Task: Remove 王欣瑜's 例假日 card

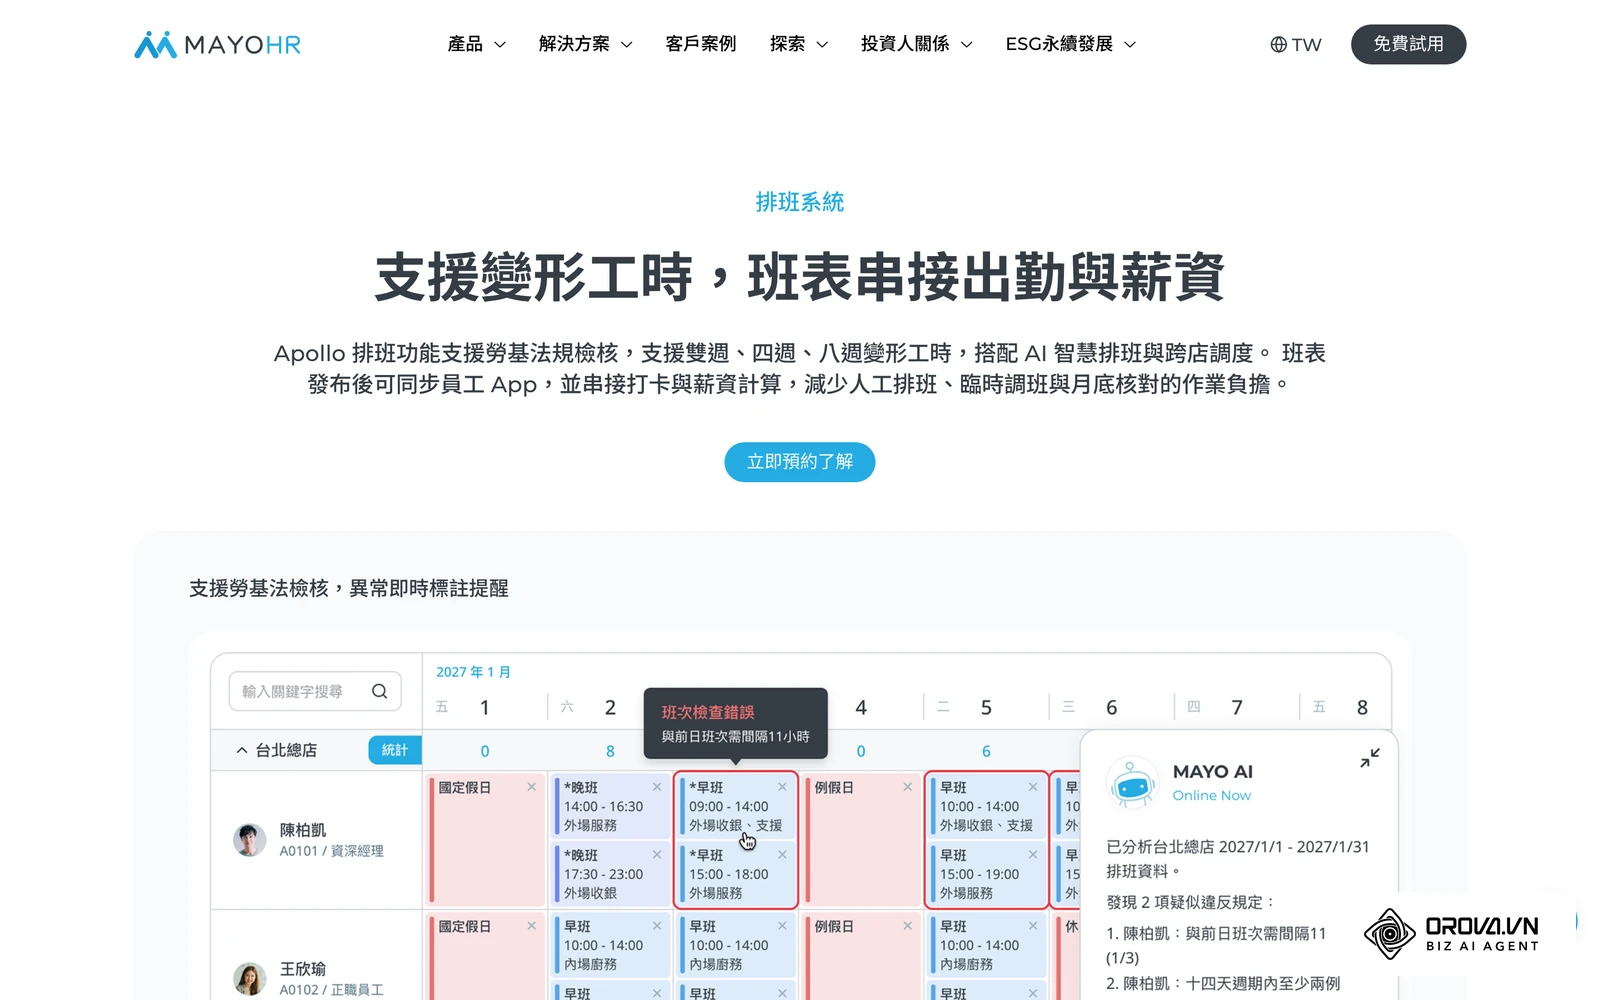Action: (x=907, y=926)
